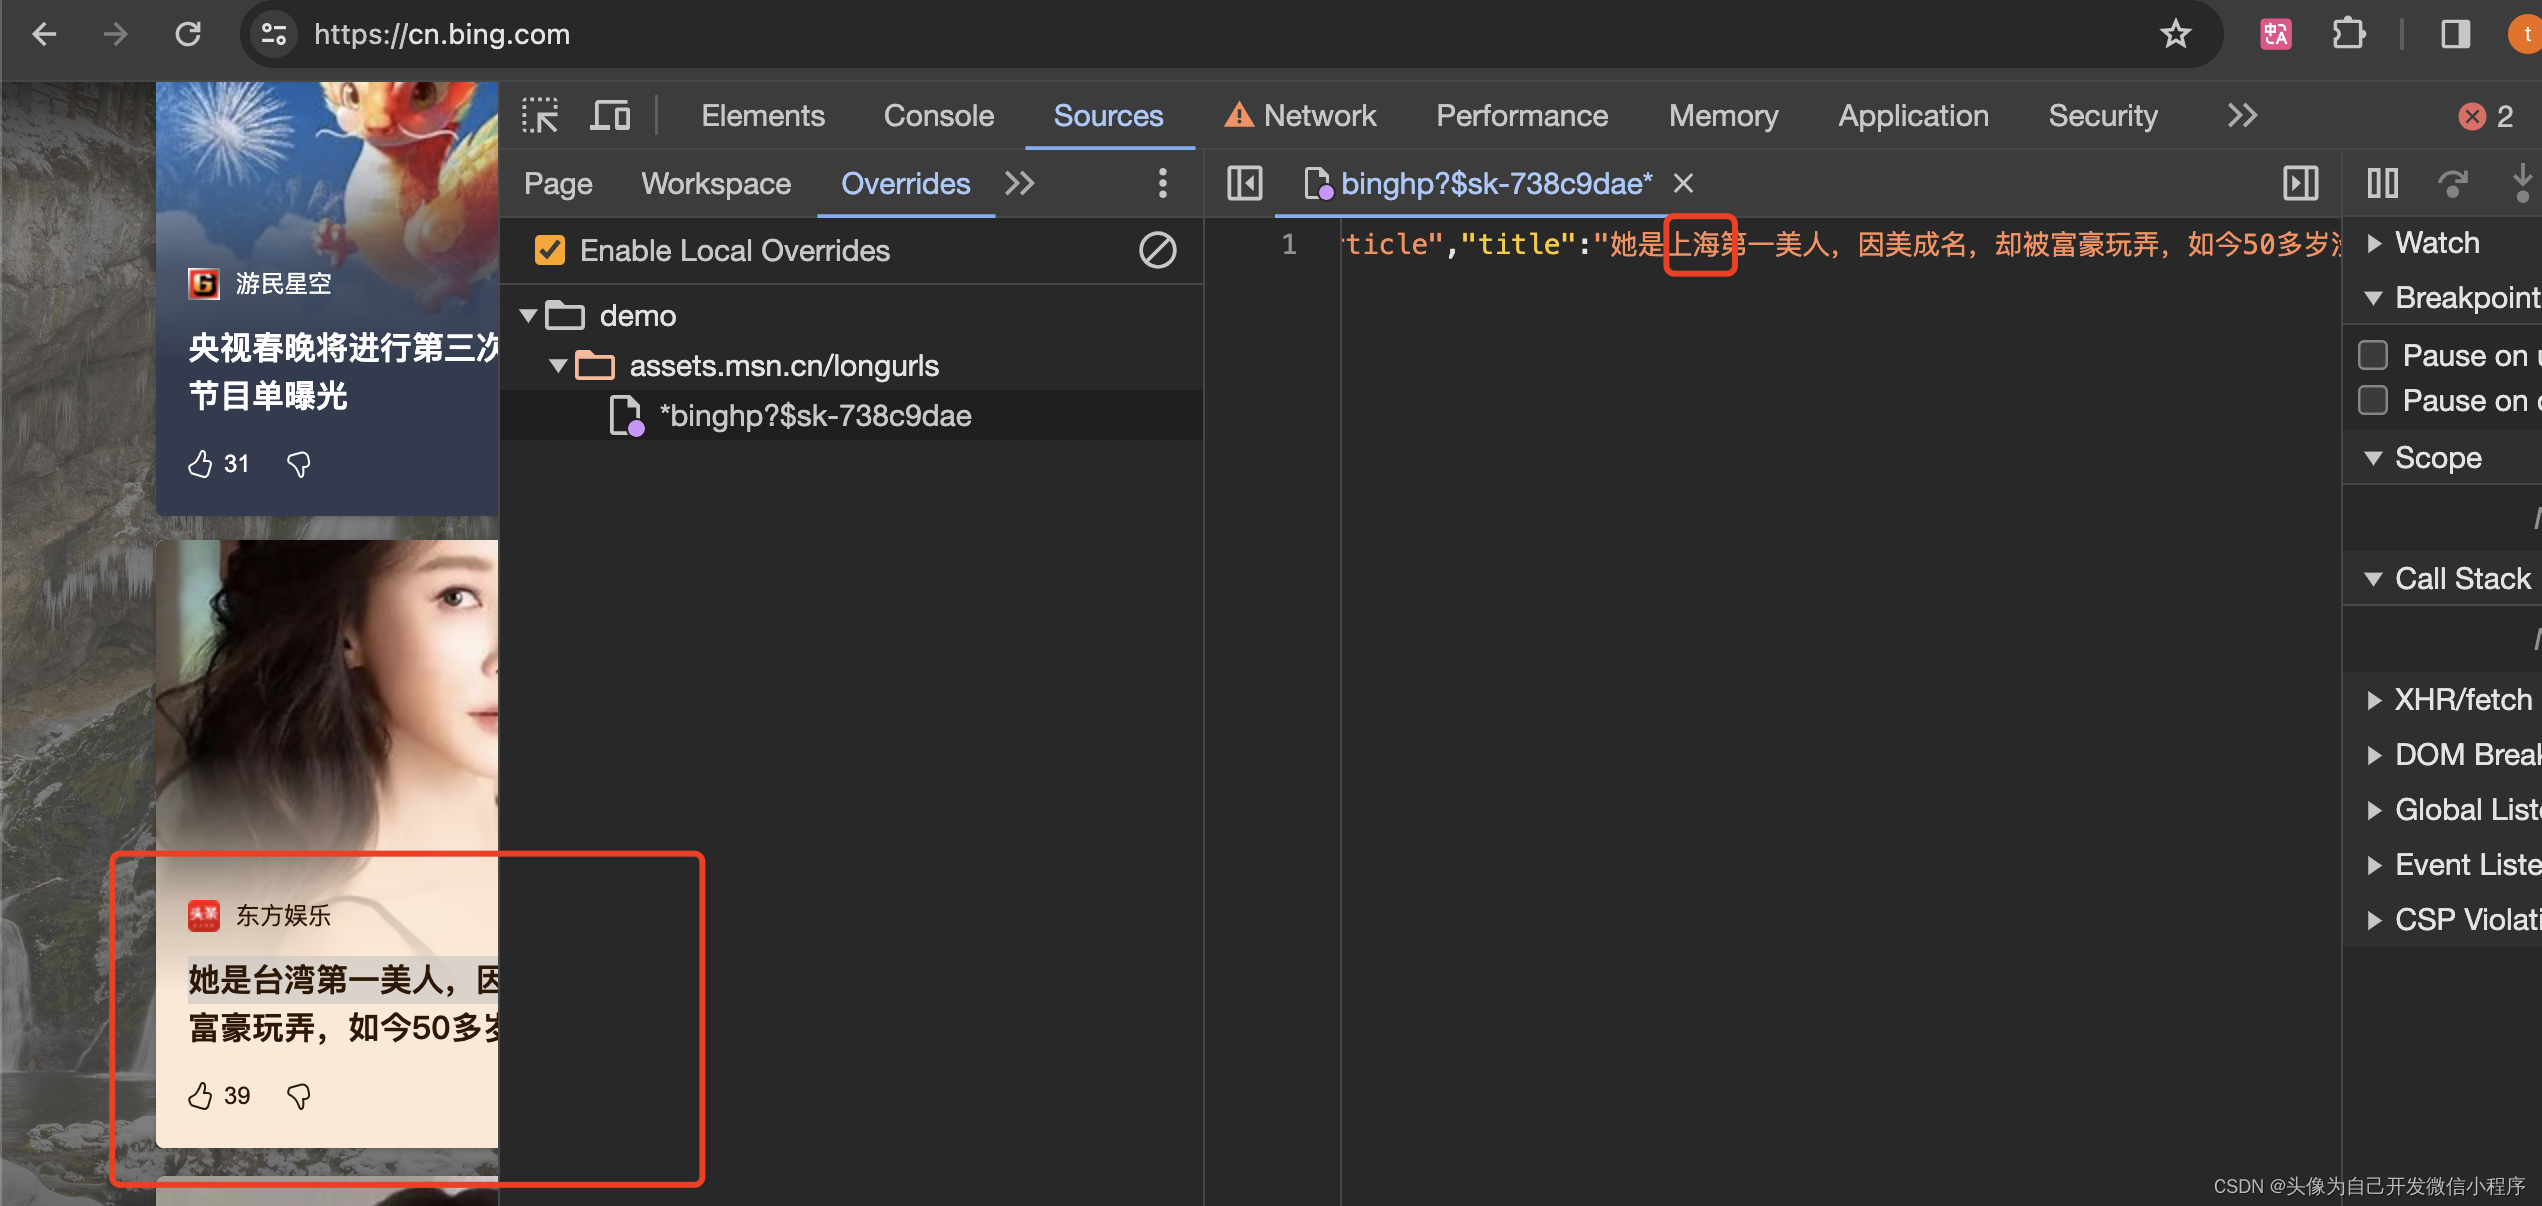The image size is (2542, 1206).
Task: Clear overrides configuration icon
Action: tap(1157, 250)
